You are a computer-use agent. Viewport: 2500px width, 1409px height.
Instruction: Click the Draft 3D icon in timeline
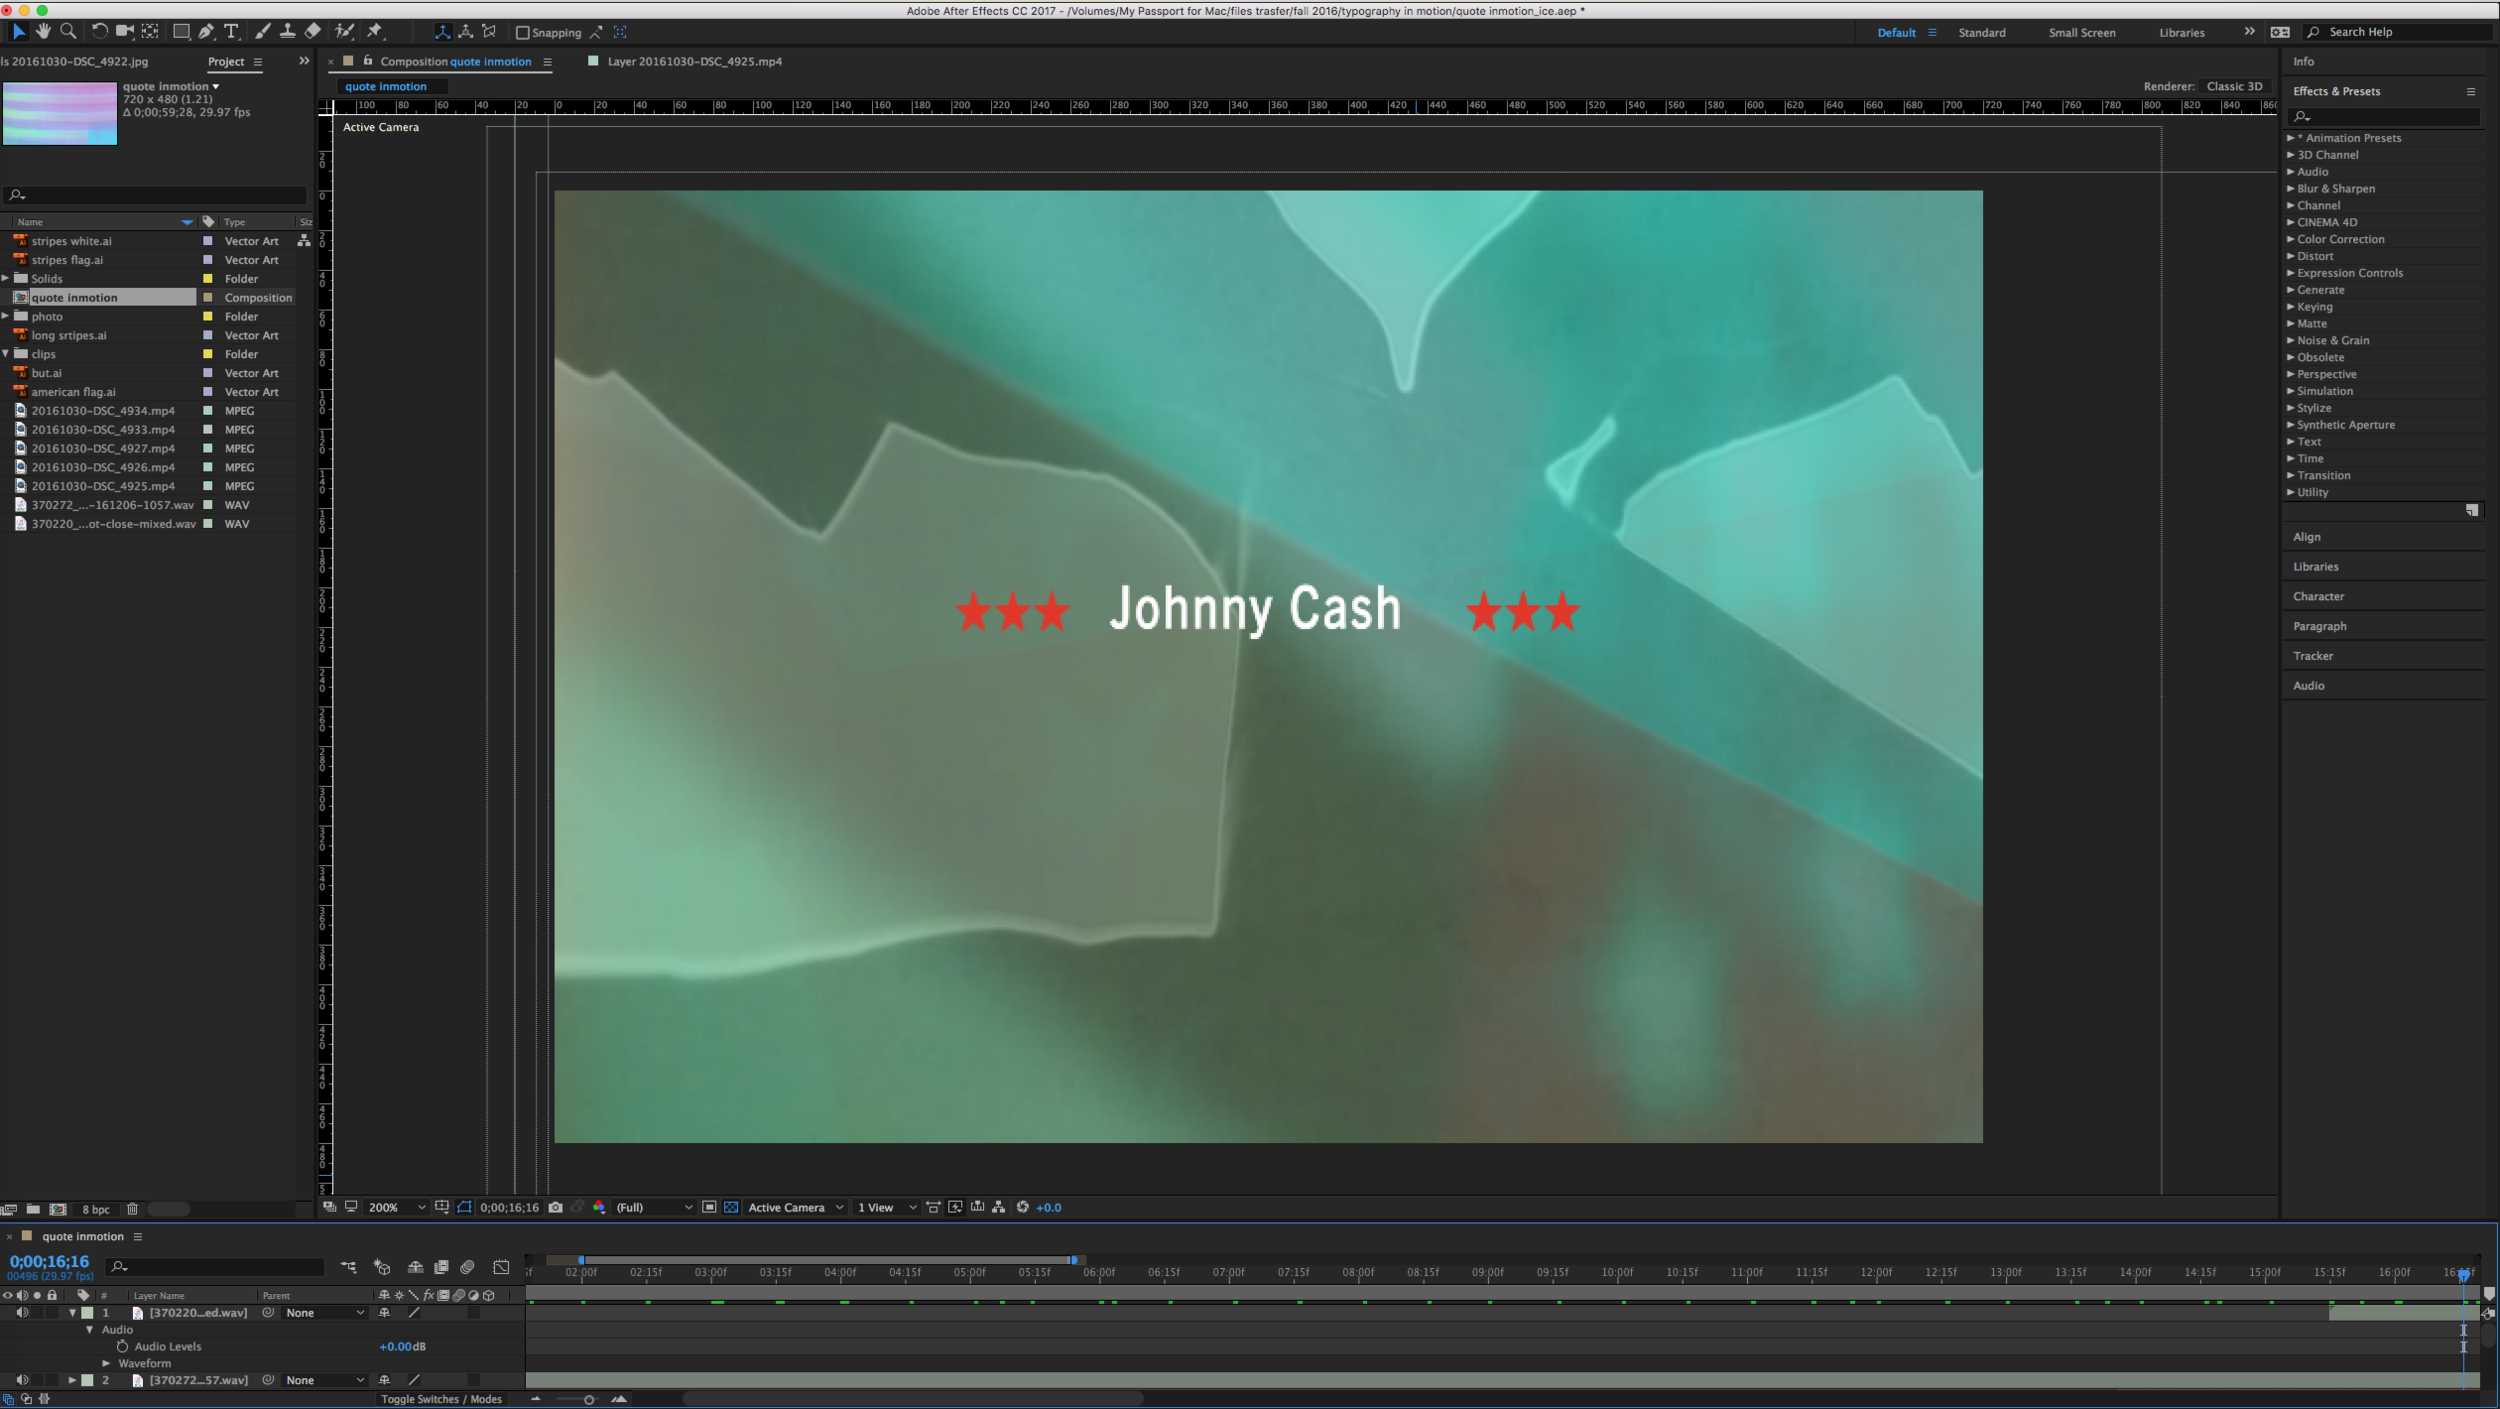[x=381, y=1267]
